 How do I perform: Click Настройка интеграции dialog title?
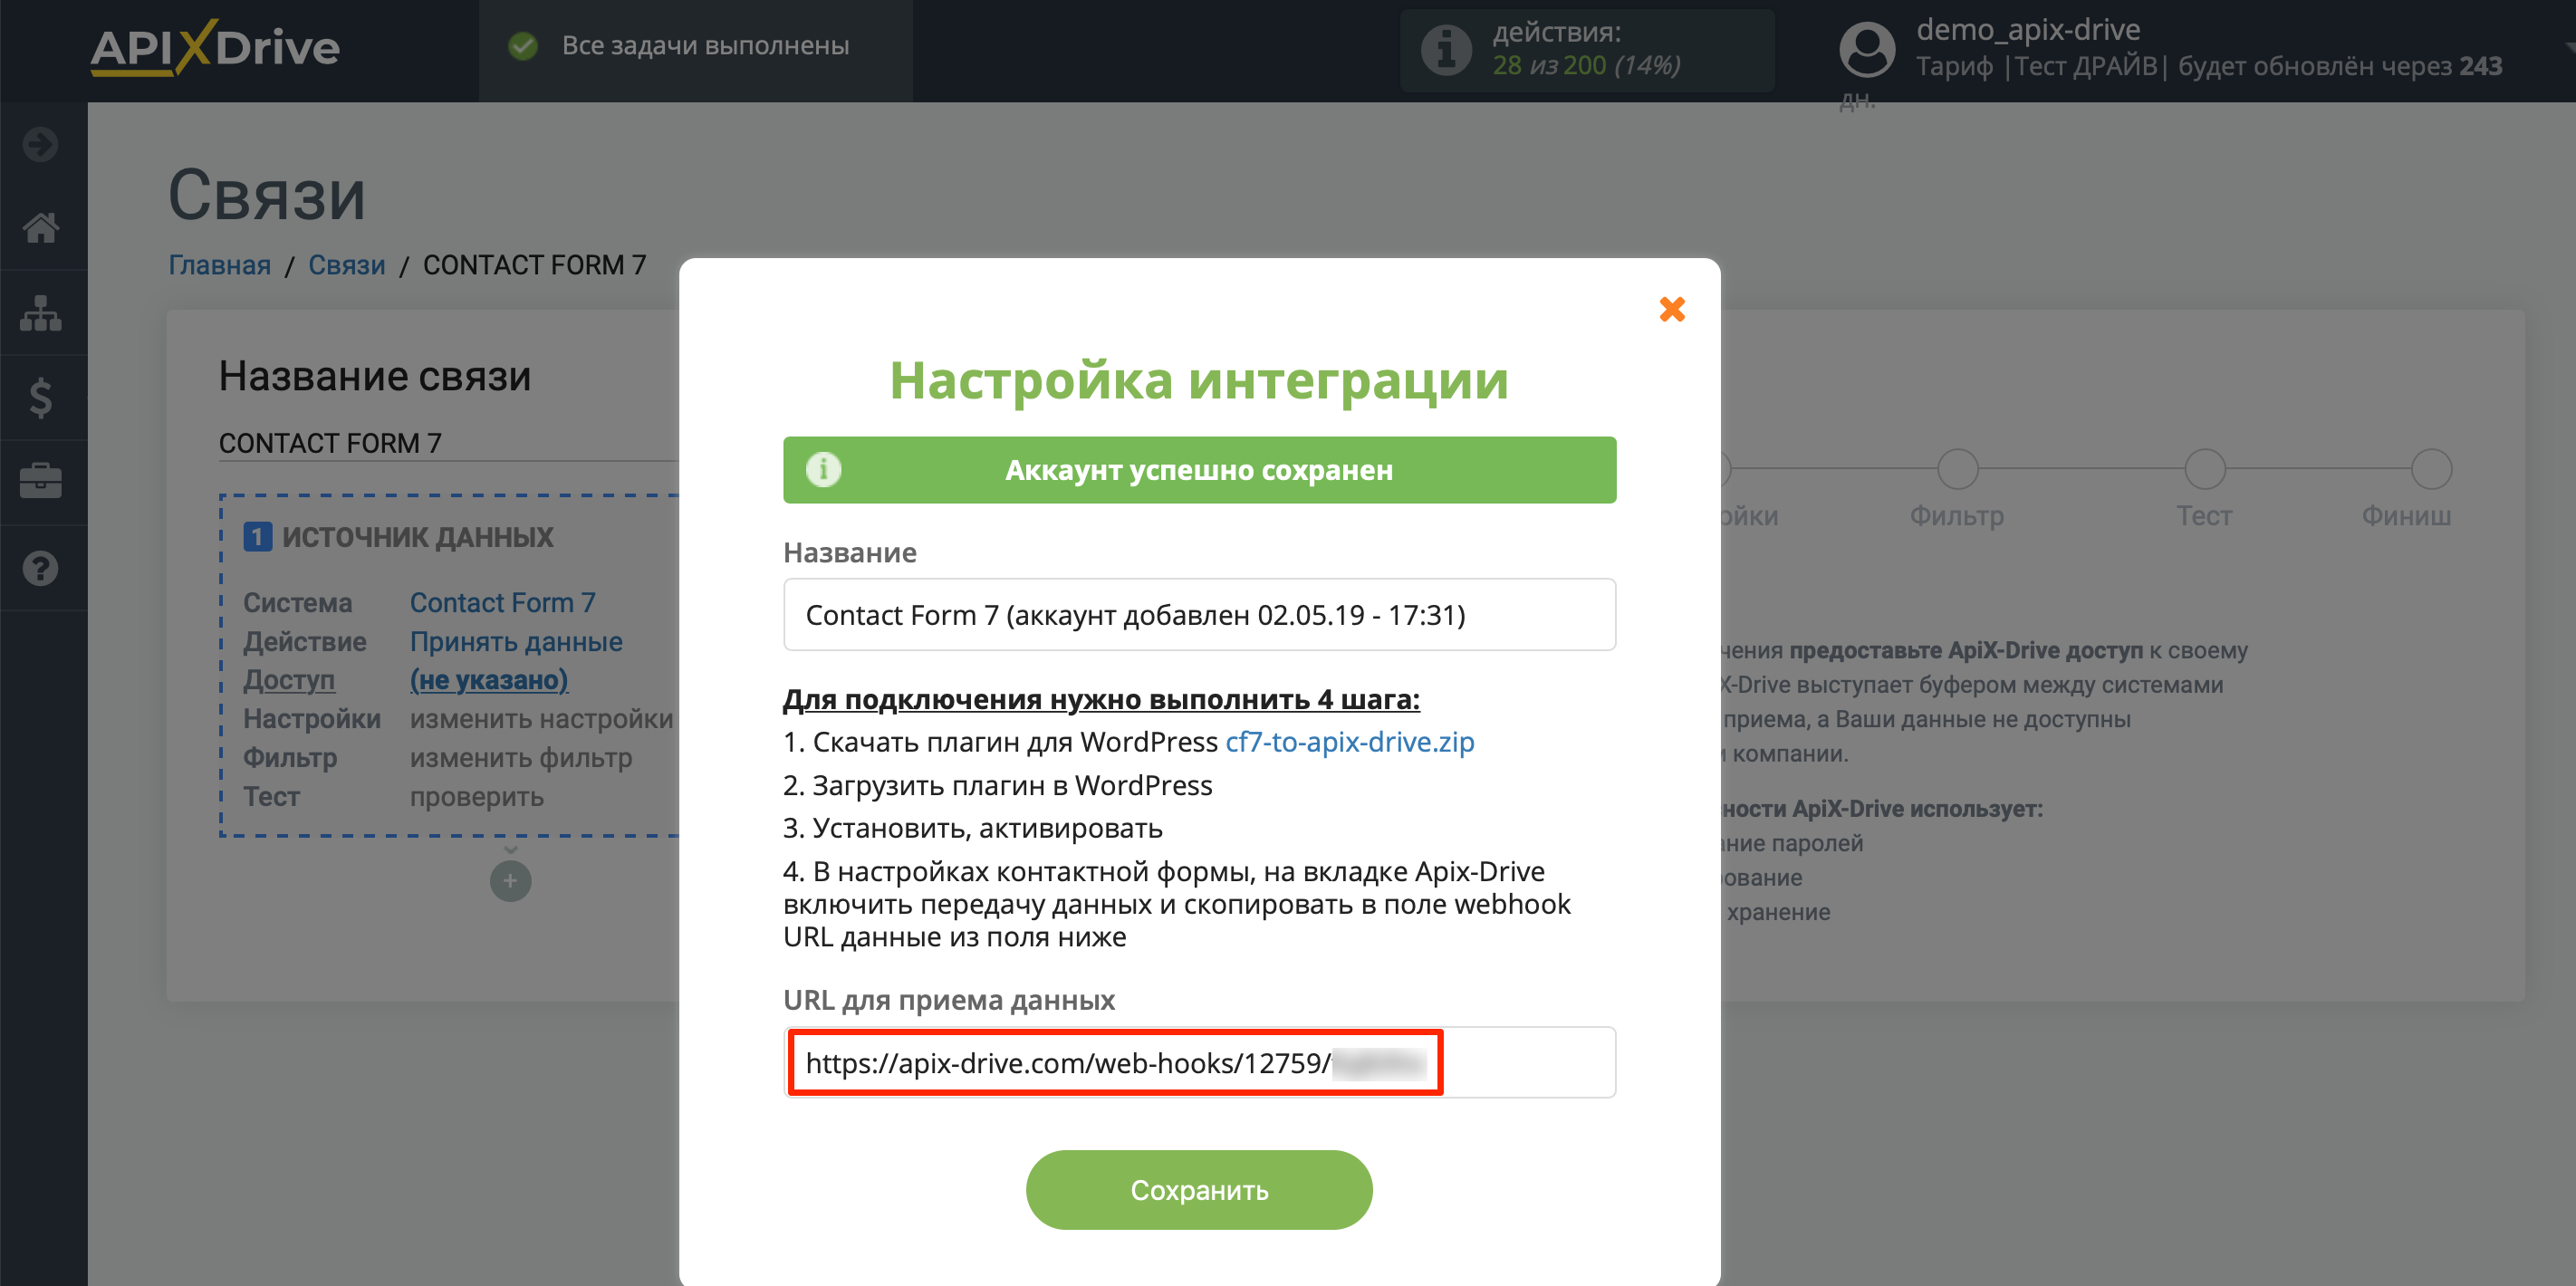(x=1198, y=380)
